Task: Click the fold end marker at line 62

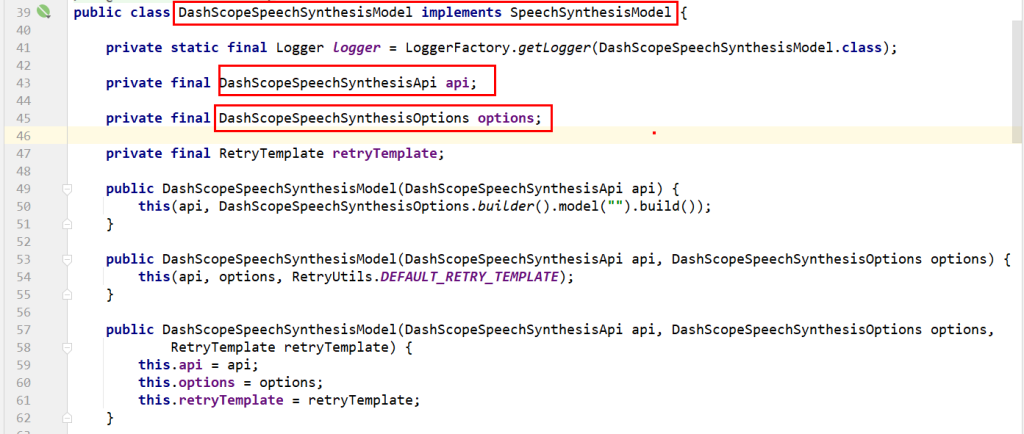Action: coord(67,417)
